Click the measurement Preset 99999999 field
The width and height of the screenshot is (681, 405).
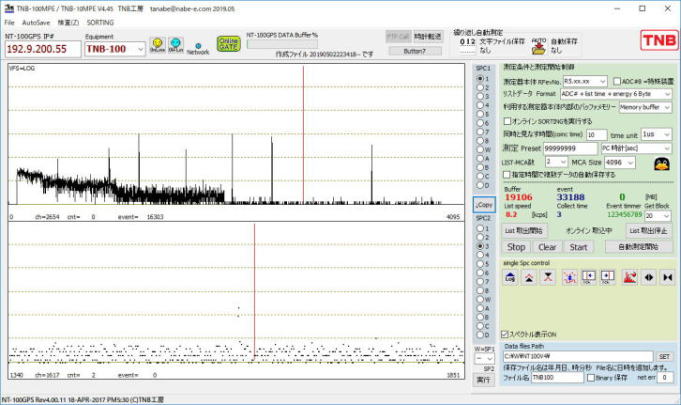coord(570,148)
